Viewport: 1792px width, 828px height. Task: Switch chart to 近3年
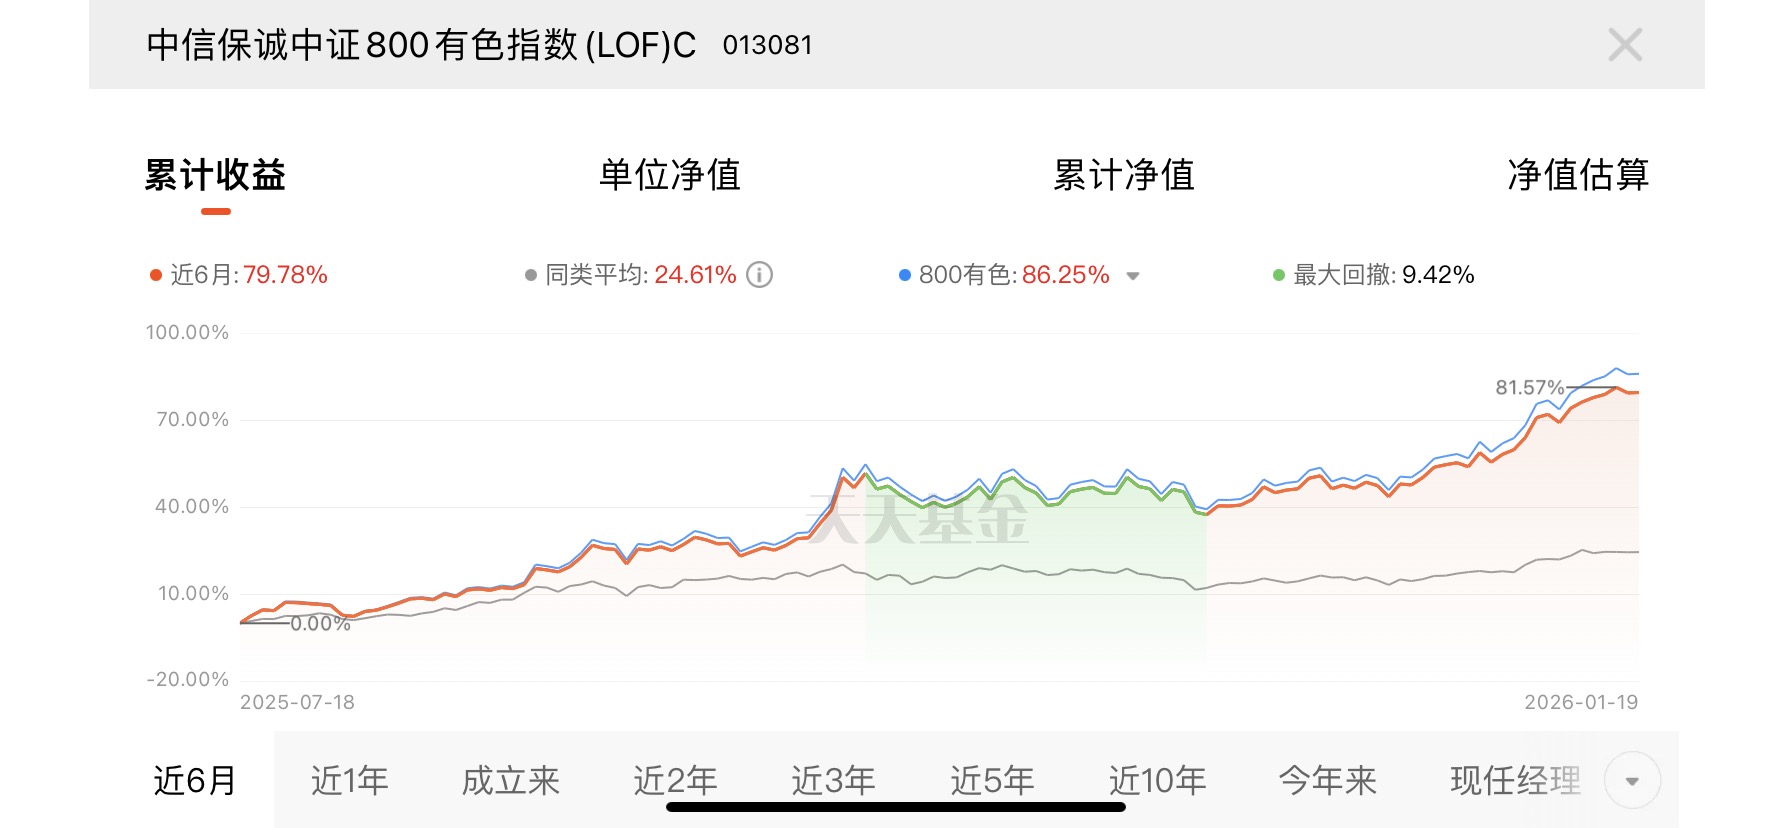tap(833, 781)
